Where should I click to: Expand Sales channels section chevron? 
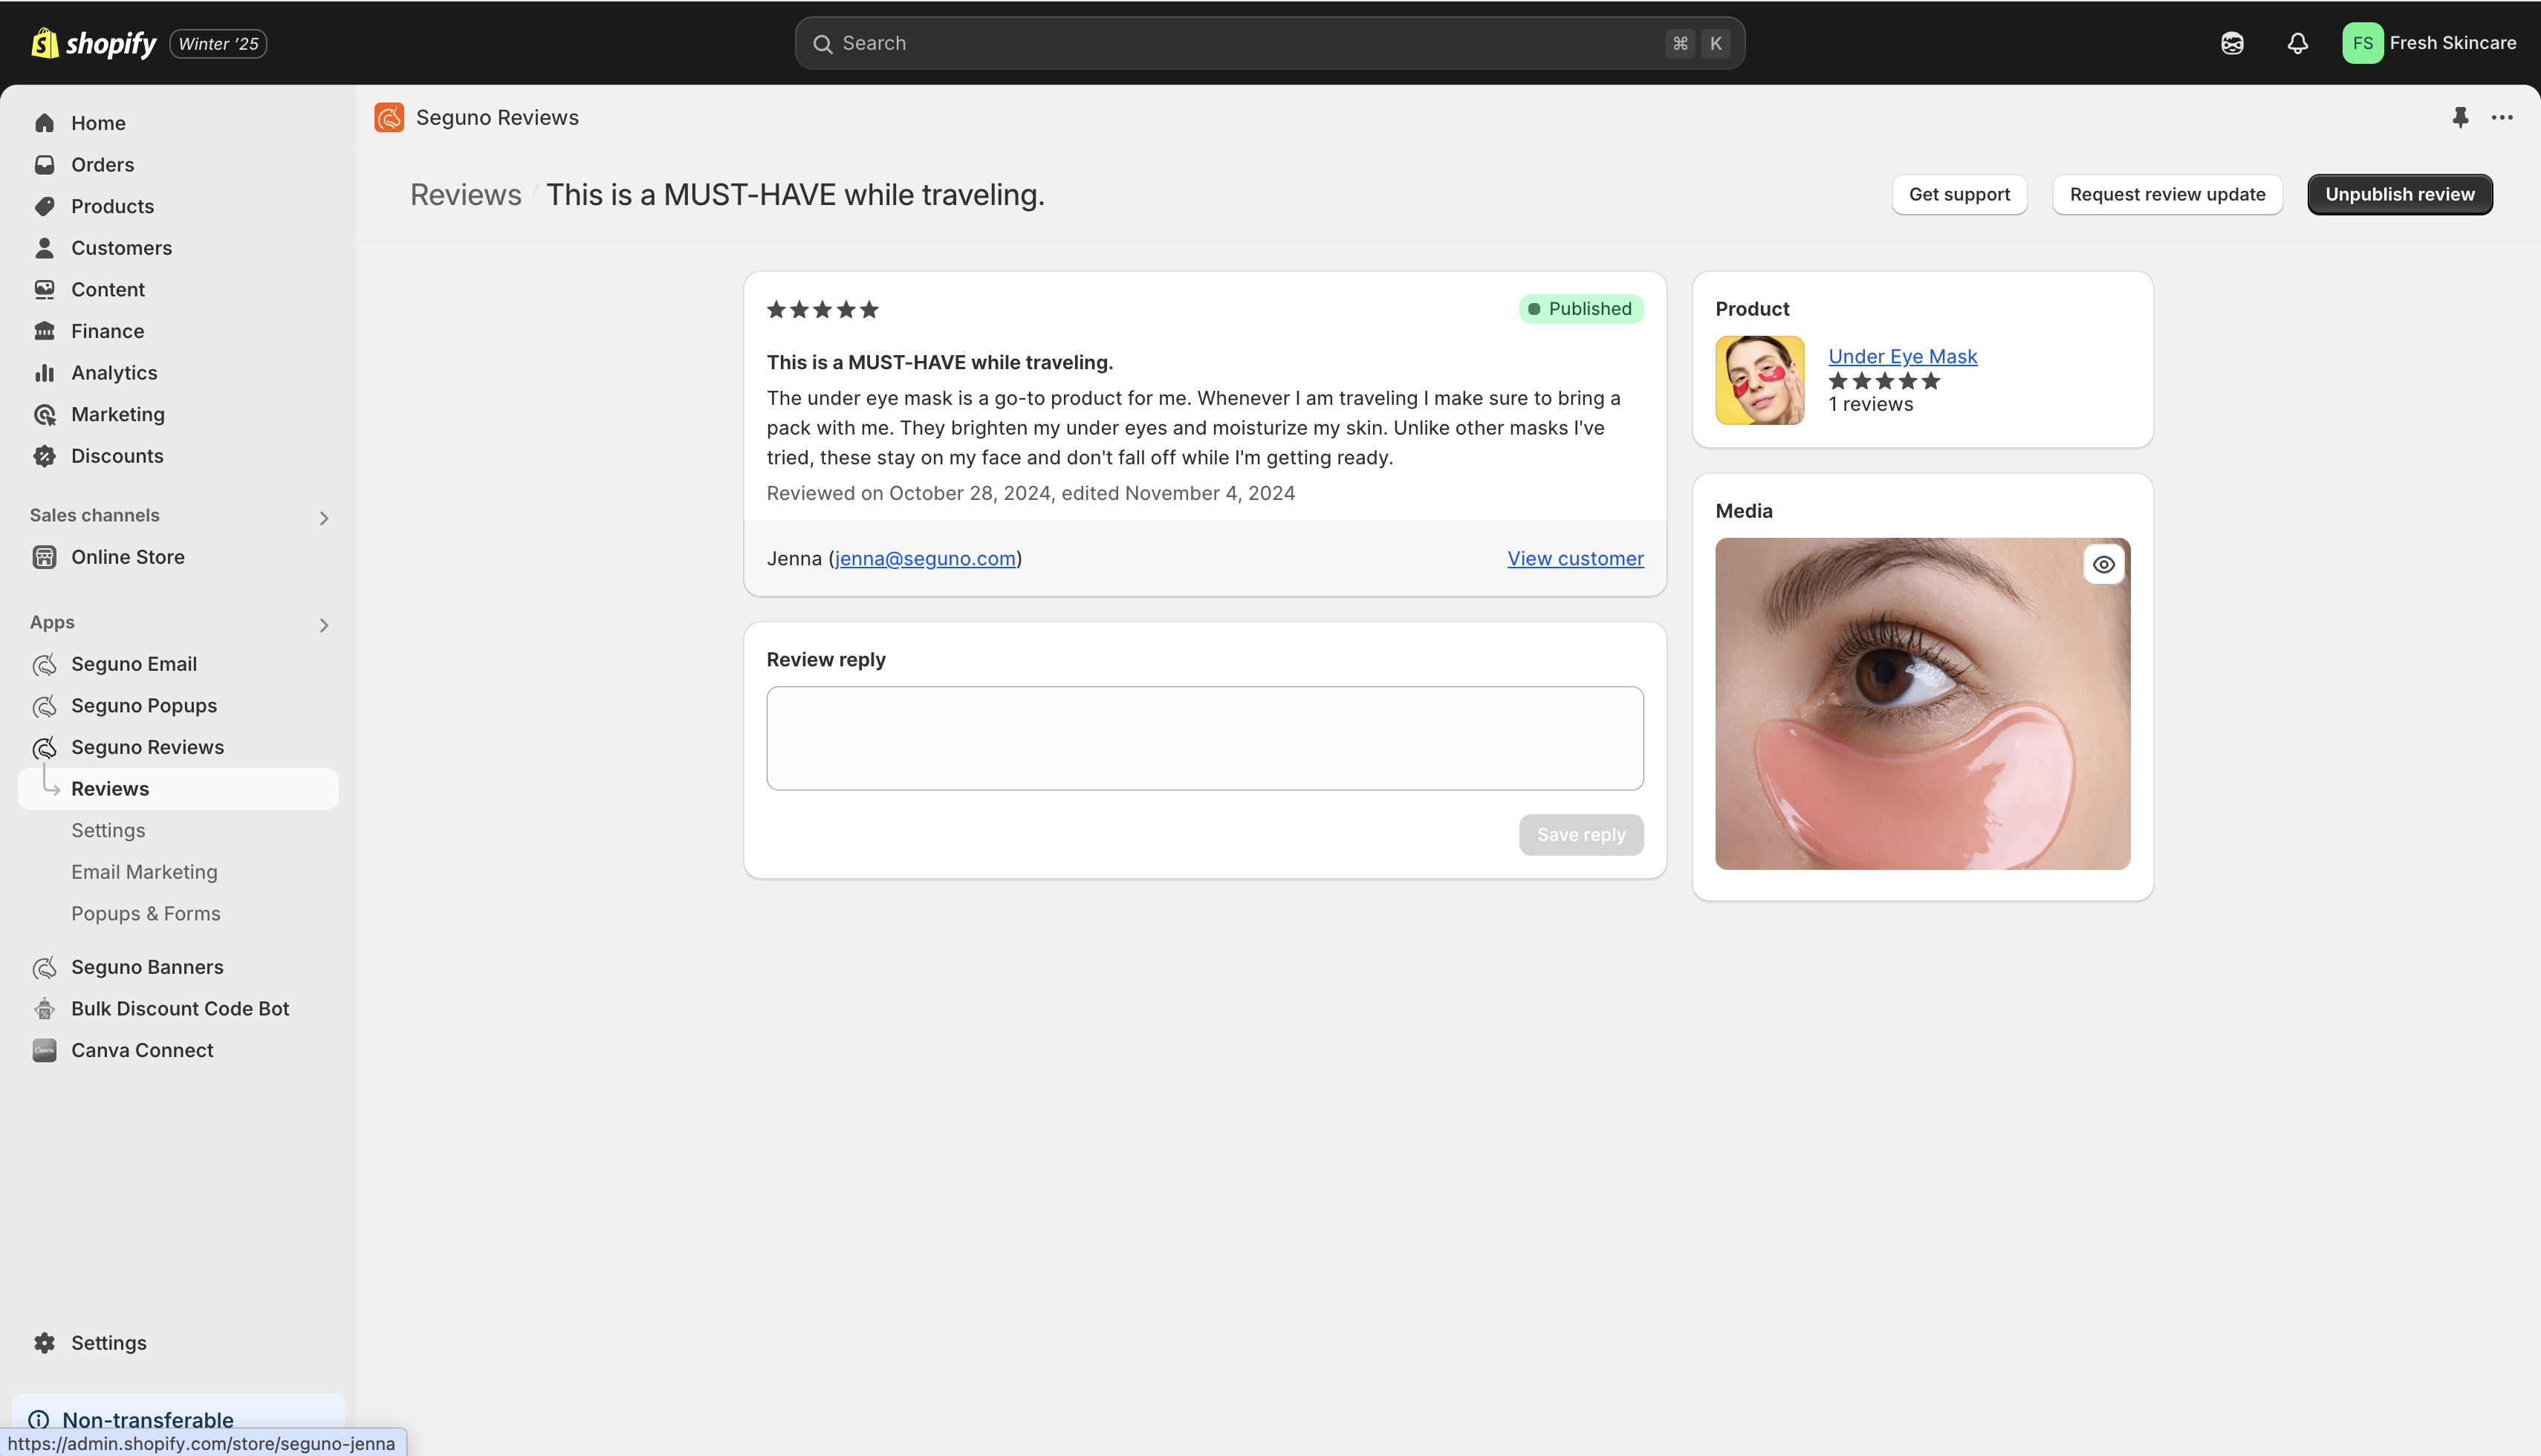323,518
